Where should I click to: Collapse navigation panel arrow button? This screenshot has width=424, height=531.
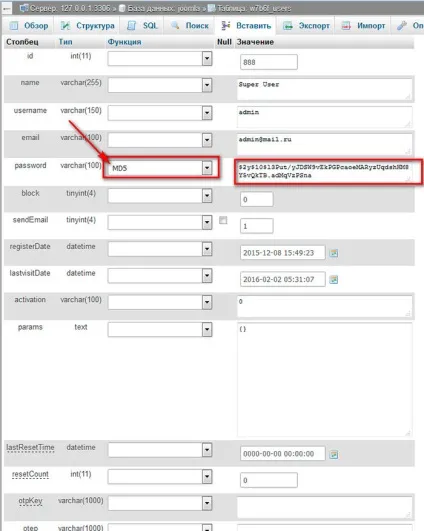coord(7,8)
